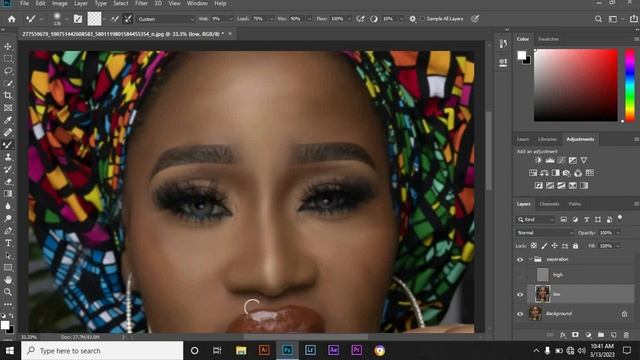Click current brush load swatch
Viewport: 640px width, 360px height.
click(x=94, y=19)
